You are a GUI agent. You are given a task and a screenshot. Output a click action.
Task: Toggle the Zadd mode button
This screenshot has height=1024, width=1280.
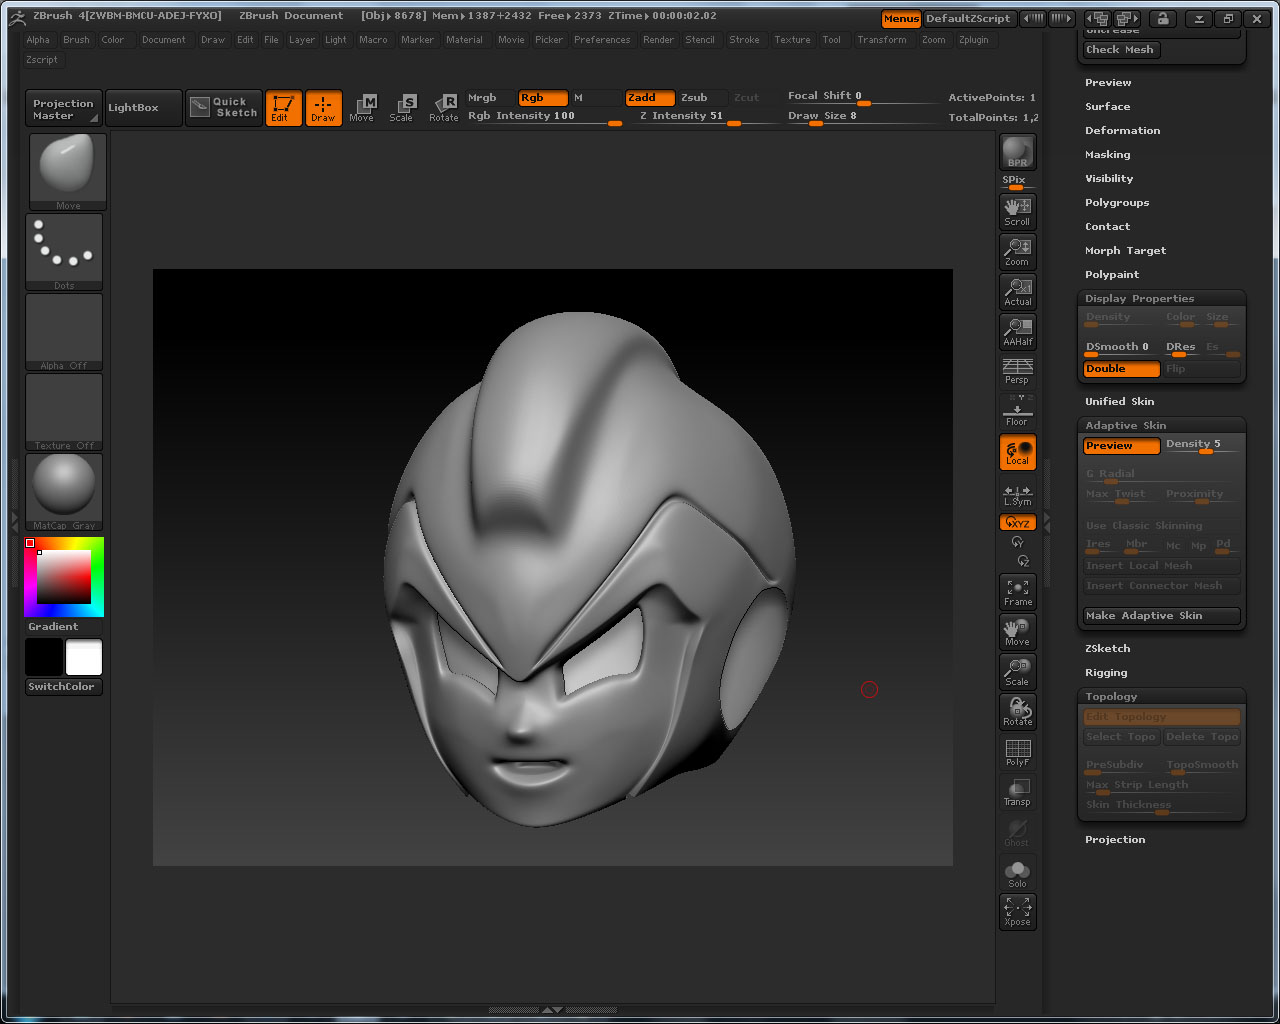coord(649,98)
